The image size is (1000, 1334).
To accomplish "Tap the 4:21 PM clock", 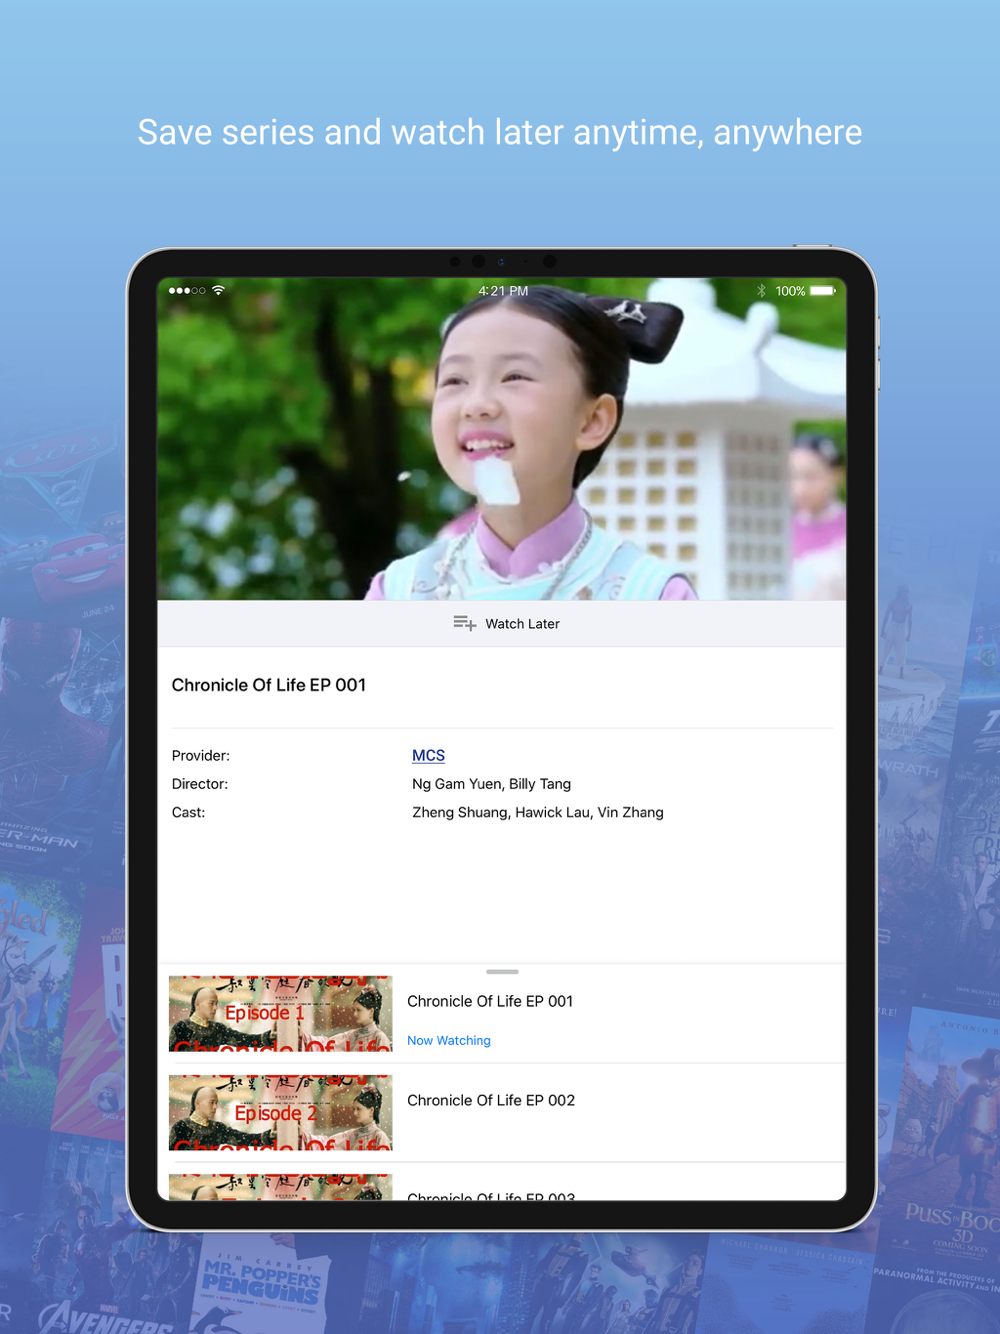I will [x=503, y=291].
